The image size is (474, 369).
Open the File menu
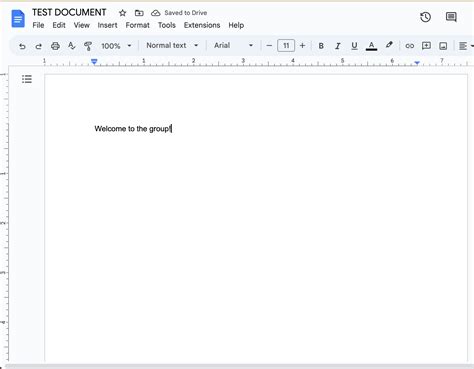coord(38,25)
